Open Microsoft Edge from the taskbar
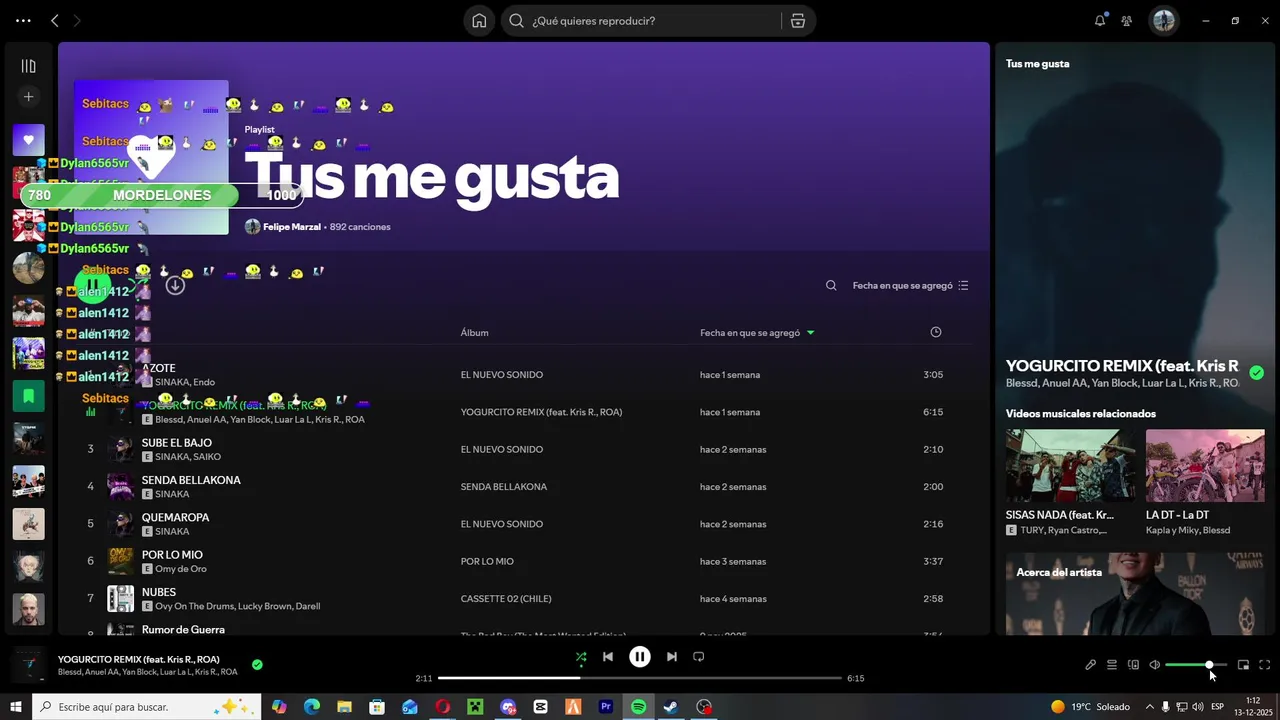1280x720 pixels. click(x=312, y=707)
